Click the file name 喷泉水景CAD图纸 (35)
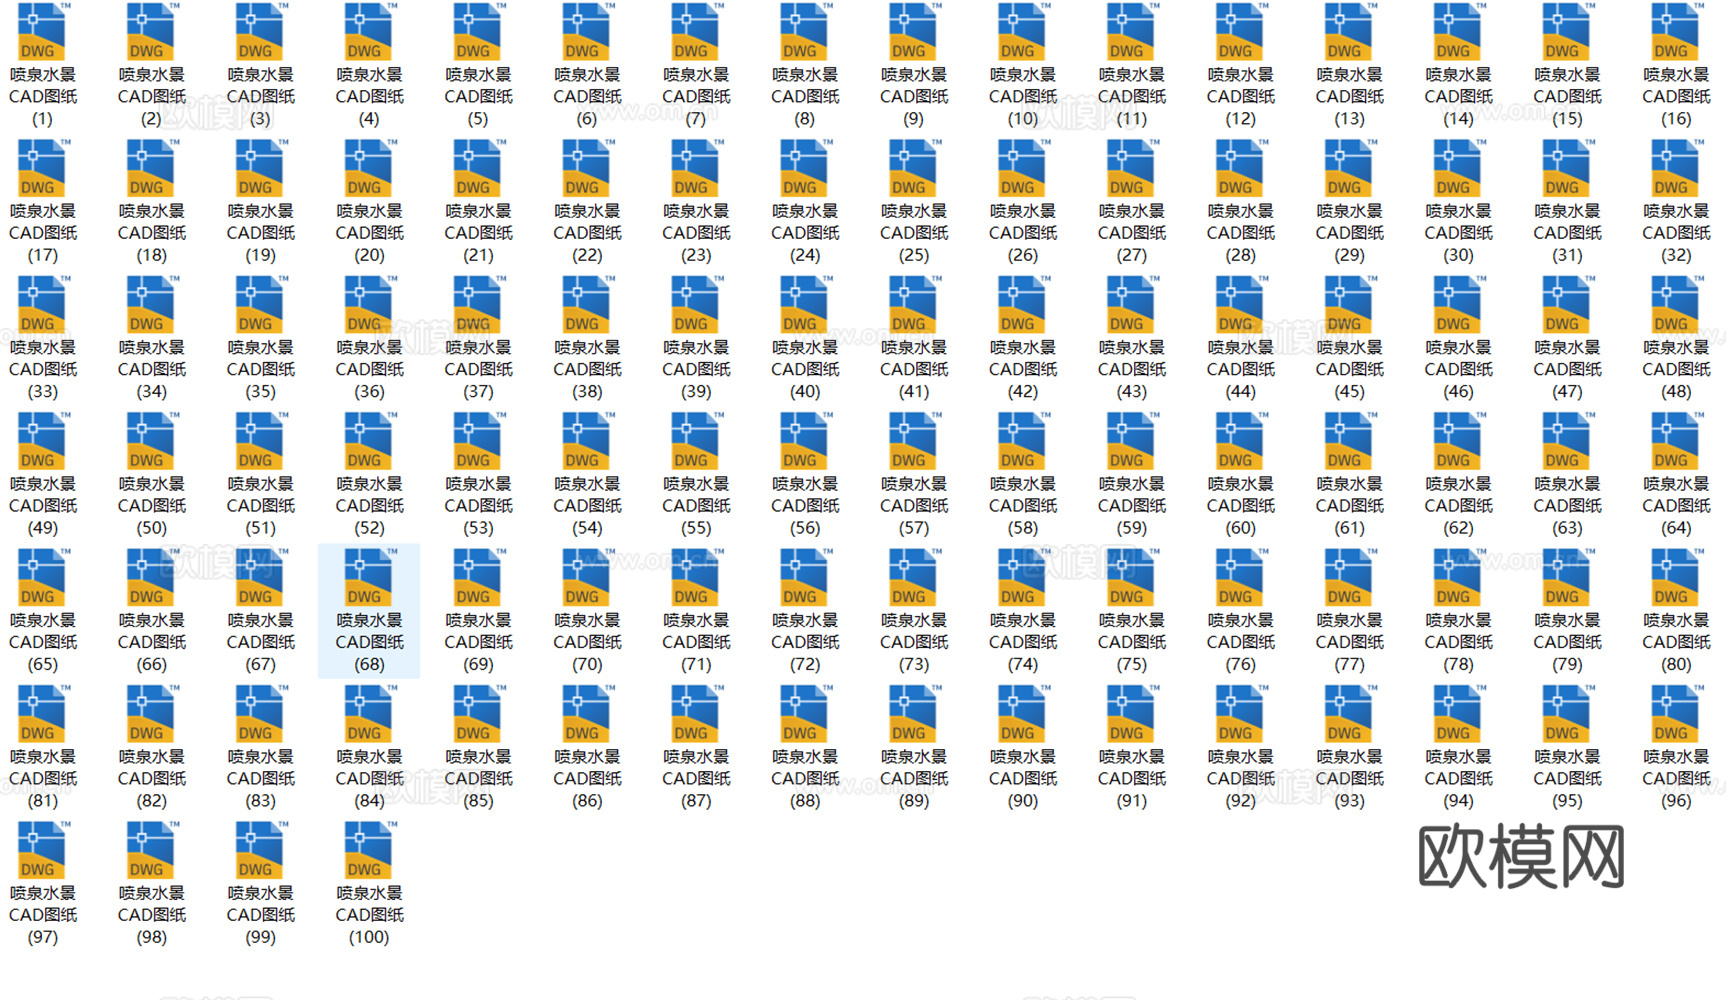 [260, 370]
